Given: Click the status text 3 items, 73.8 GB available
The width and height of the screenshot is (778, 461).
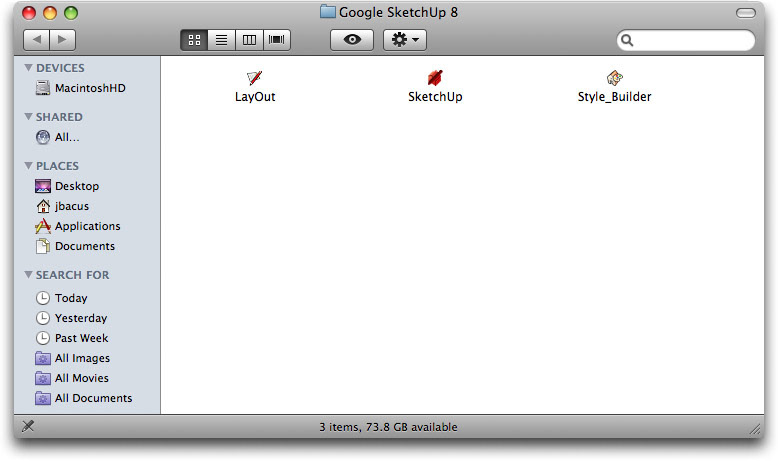Looking at the screenshot, I should click(x=389, y=427).
